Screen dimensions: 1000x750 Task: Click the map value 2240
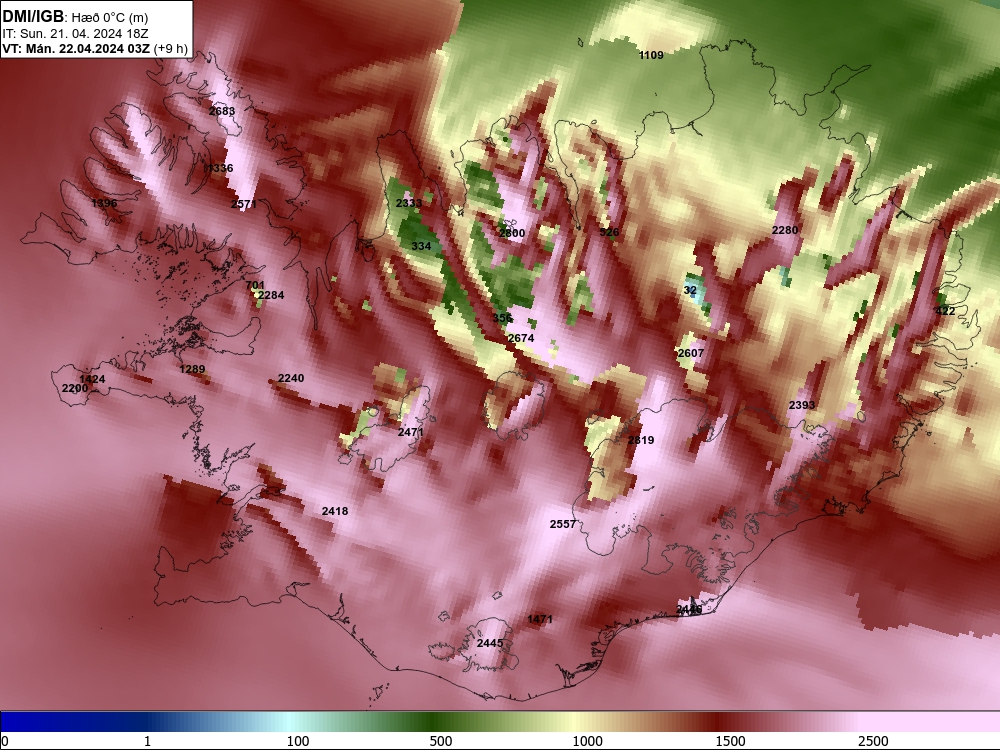(x=291, y=378)
